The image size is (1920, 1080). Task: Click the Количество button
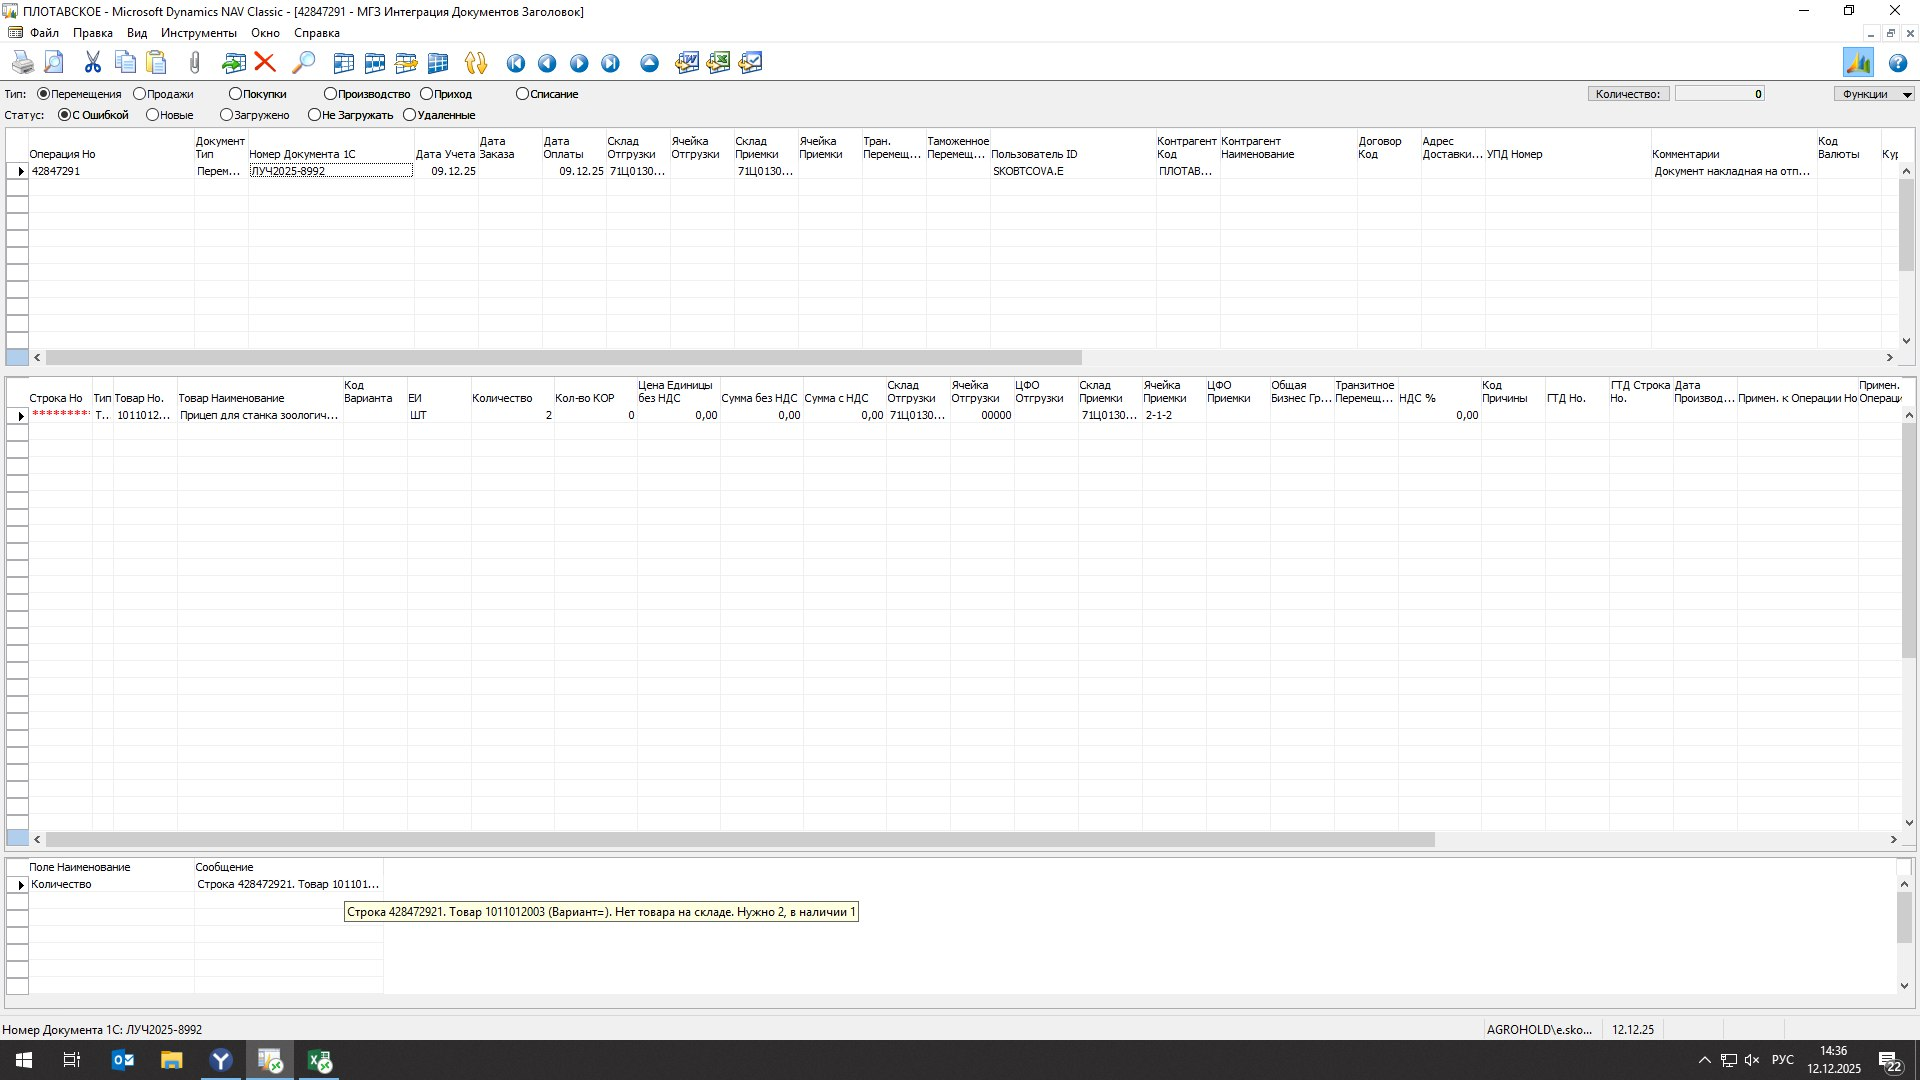1627,94
